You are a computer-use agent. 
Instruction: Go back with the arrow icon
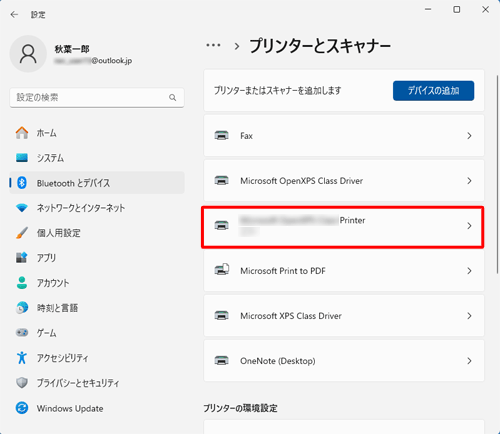pyautogui.click(x=14, y=15)
